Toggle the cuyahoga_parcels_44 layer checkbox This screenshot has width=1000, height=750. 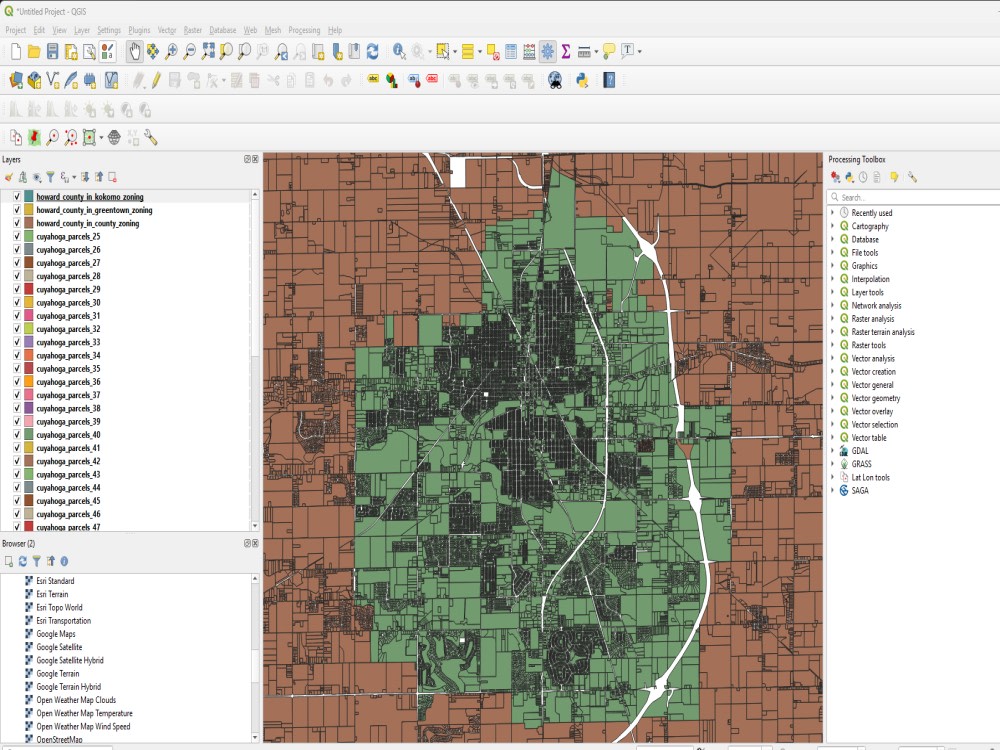(17, 488)
